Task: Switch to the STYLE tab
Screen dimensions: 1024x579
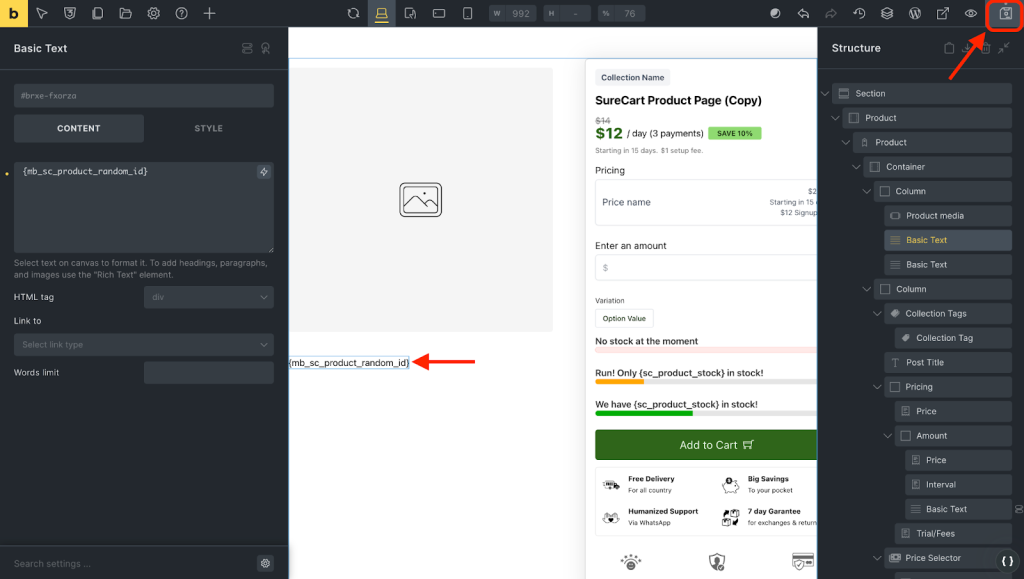Action: click(208, 128)
